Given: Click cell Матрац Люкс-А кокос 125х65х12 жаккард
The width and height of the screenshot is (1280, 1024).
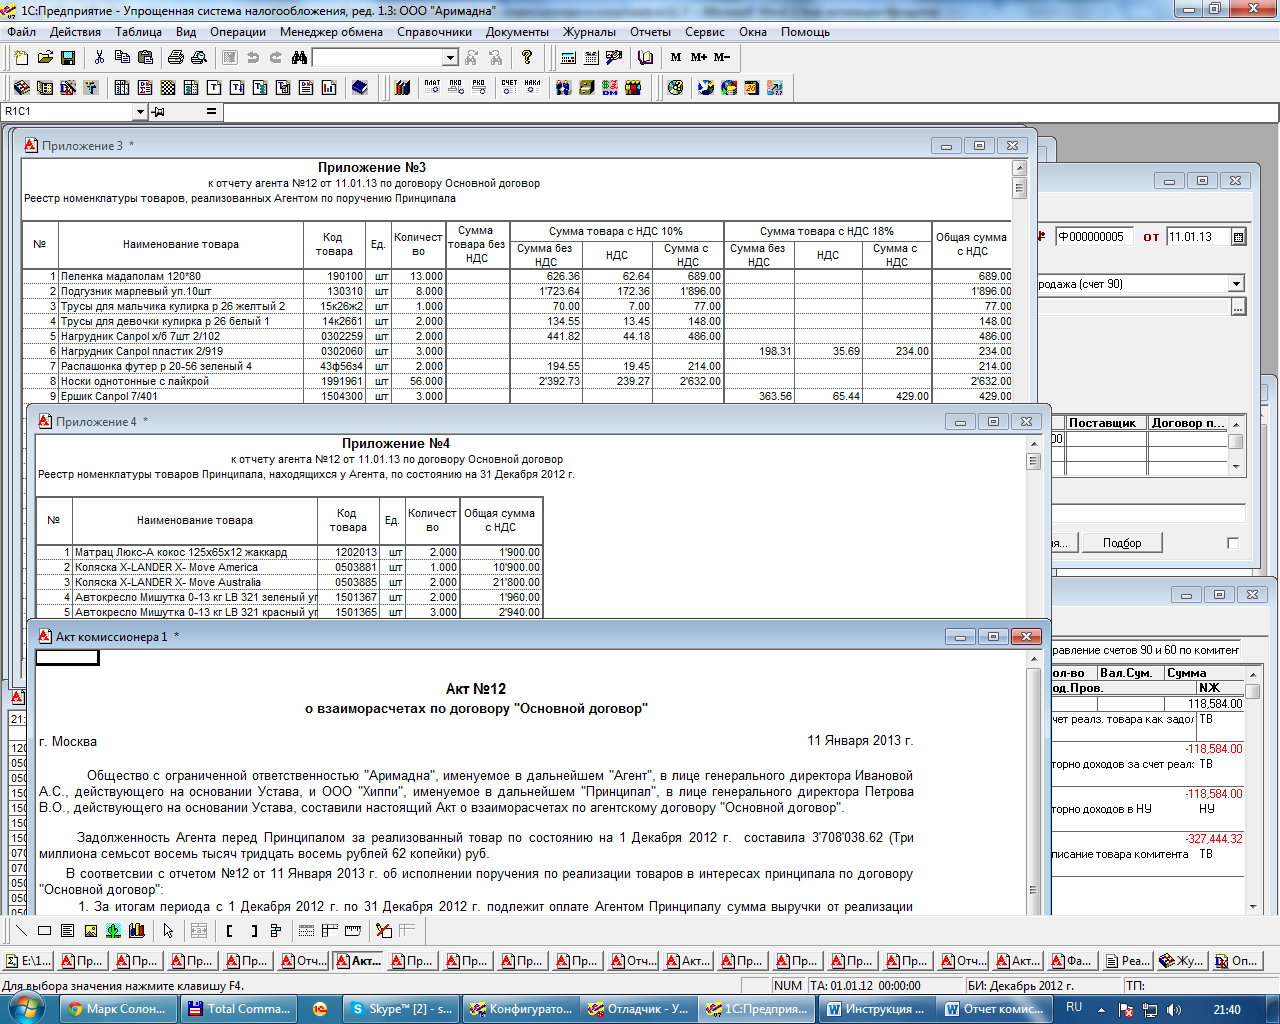Looking at the screenshot, I should coord(195,552).
